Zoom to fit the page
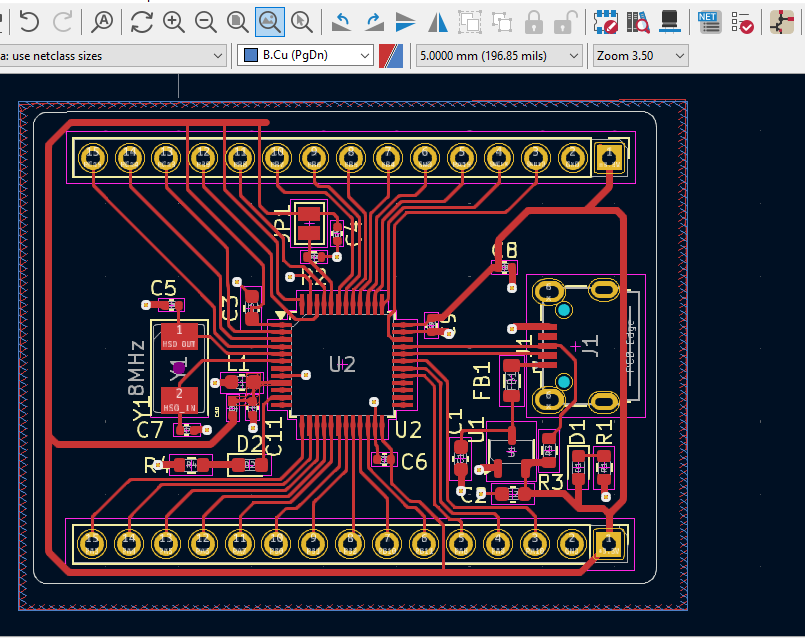805x638 pixels. [237, 20]
